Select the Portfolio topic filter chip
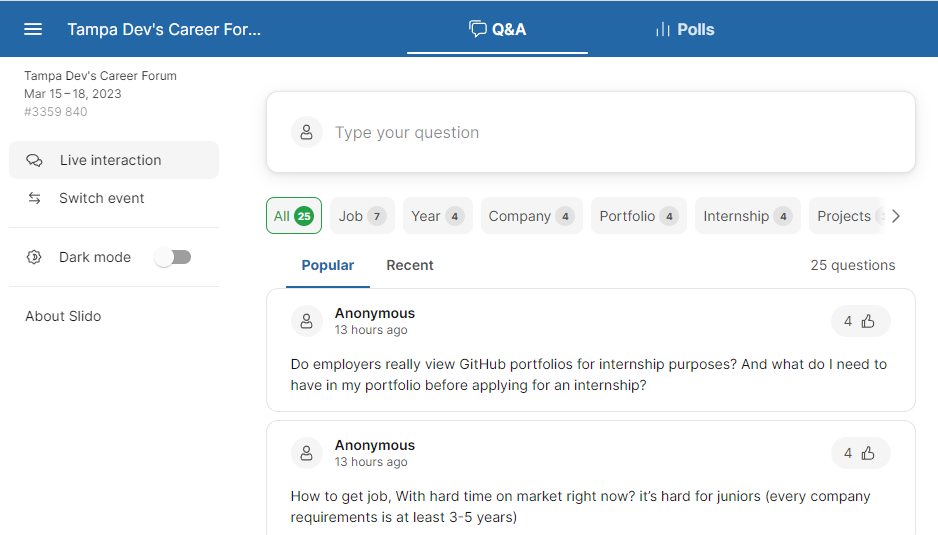The image size is (938, 535). (x=638, y=216)
